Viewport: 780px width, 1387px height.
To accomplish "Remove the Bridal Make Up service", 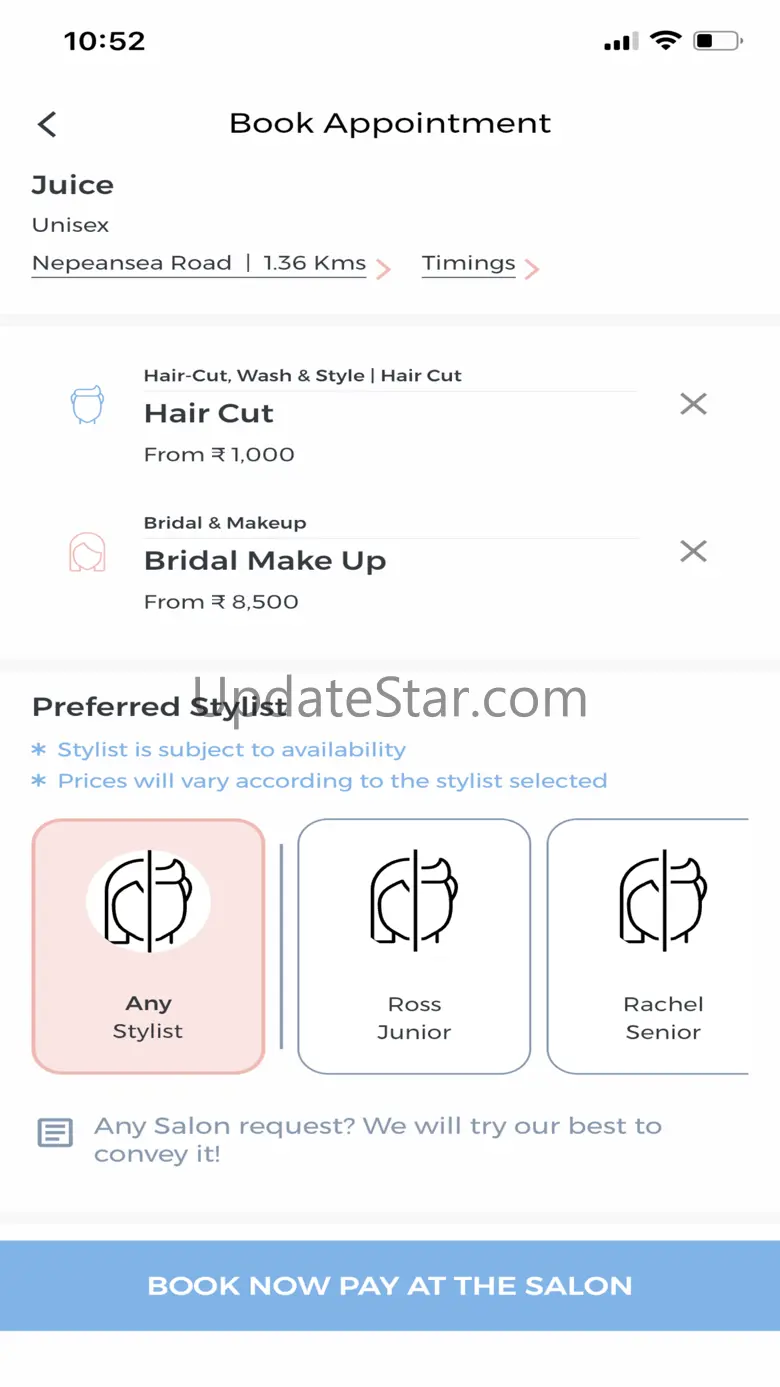I will (x=693, y=551).
